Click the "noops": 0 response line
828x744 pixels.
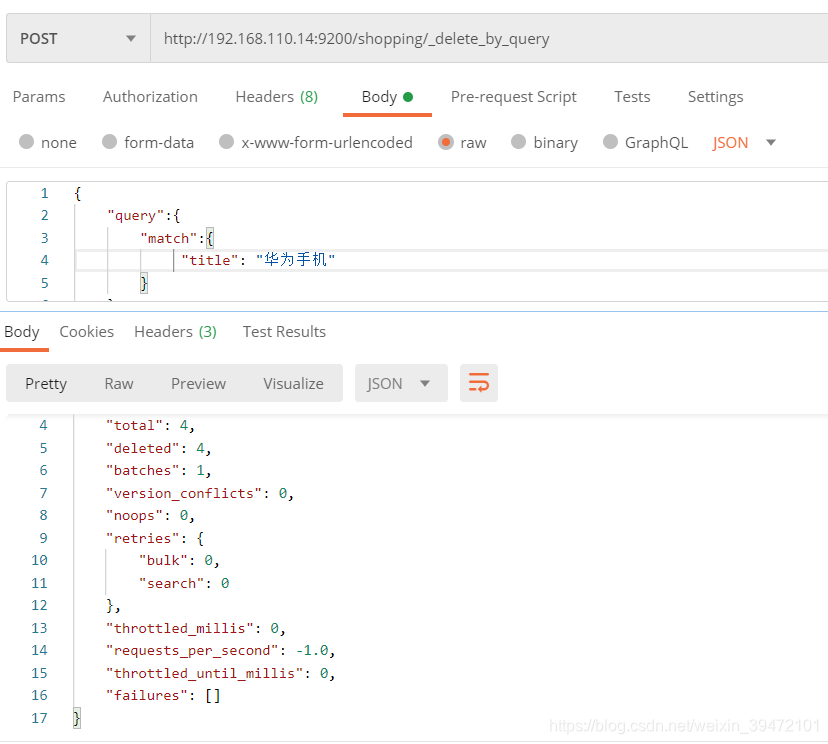tap(150, 515)
